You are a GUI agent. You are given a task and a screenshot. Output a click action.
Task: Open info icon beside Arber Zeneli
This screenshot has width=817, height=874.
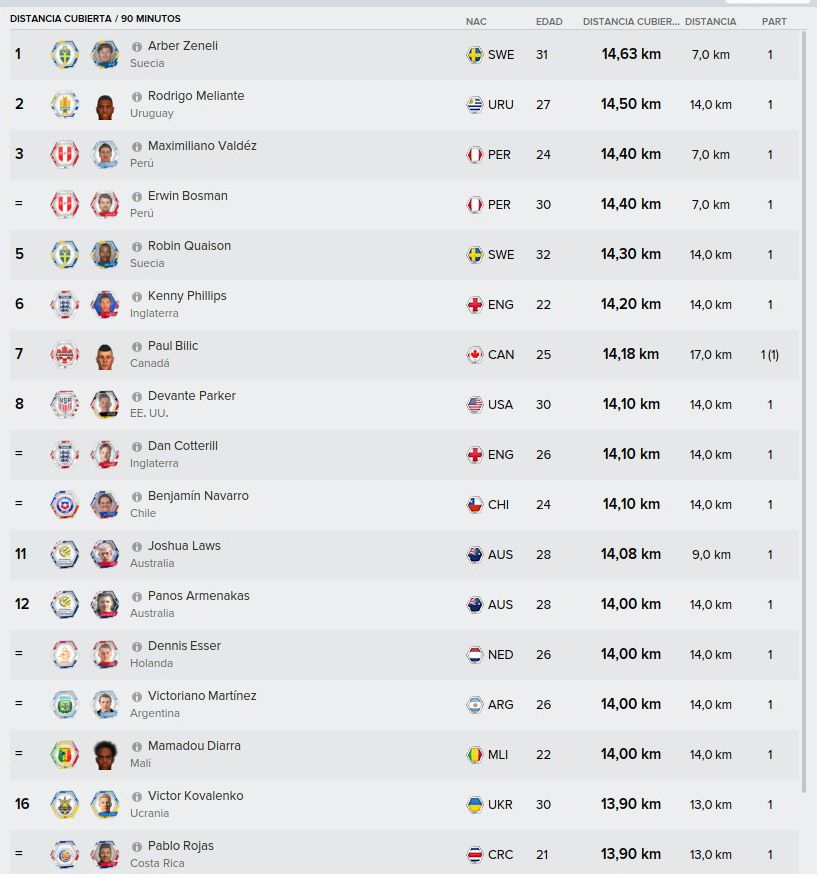tap(137, 47)
